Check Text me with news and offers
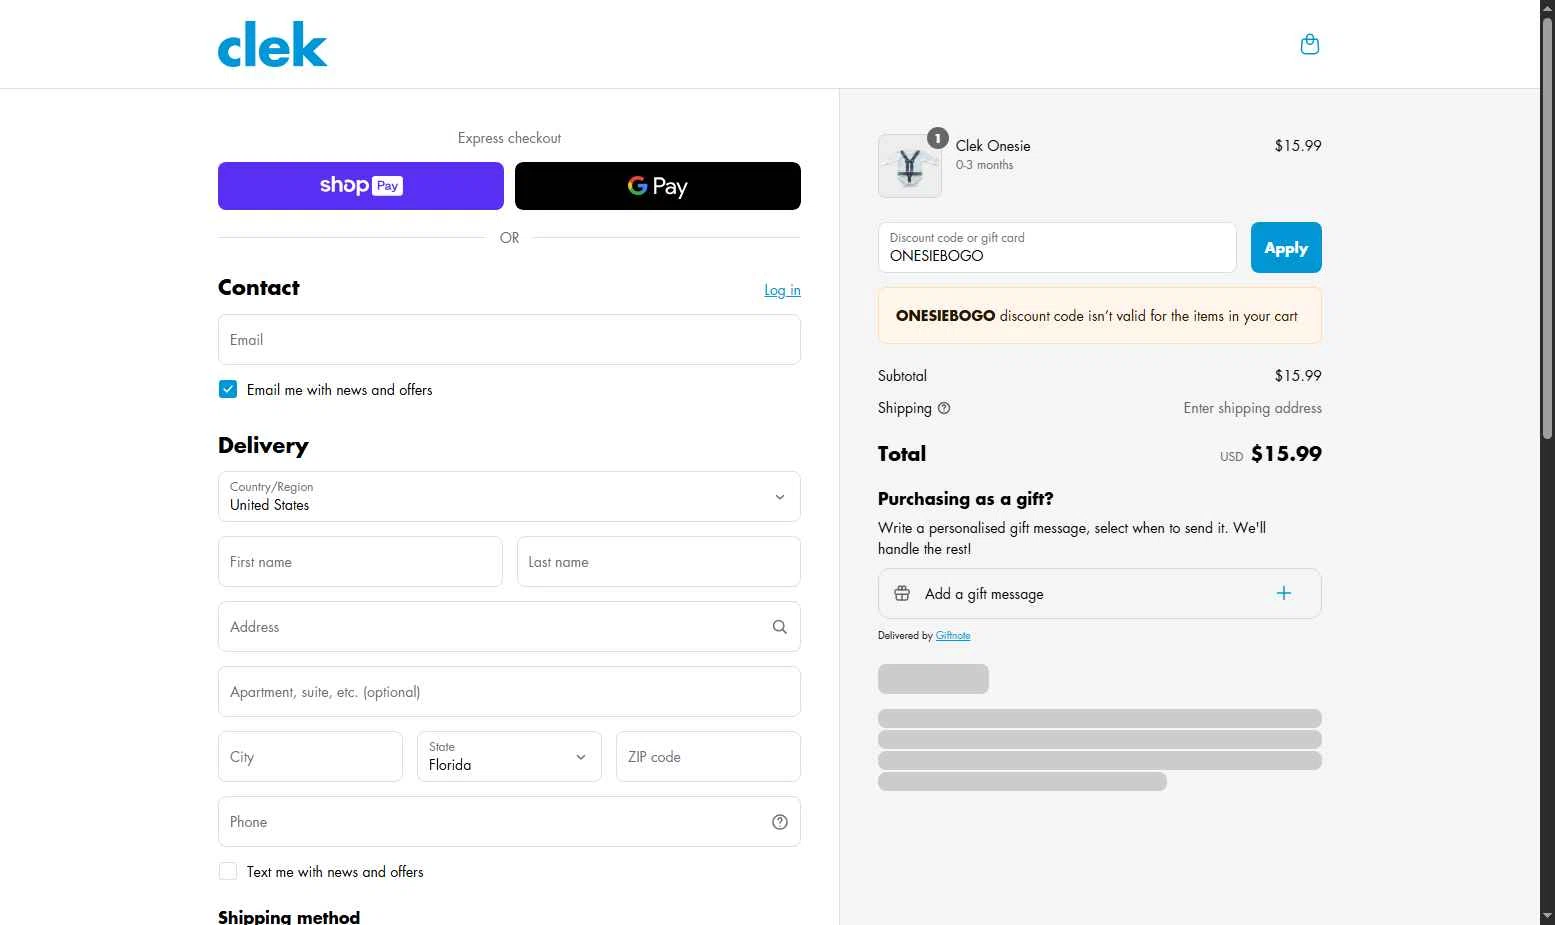The image size is (1555, 925). [228, 871]
